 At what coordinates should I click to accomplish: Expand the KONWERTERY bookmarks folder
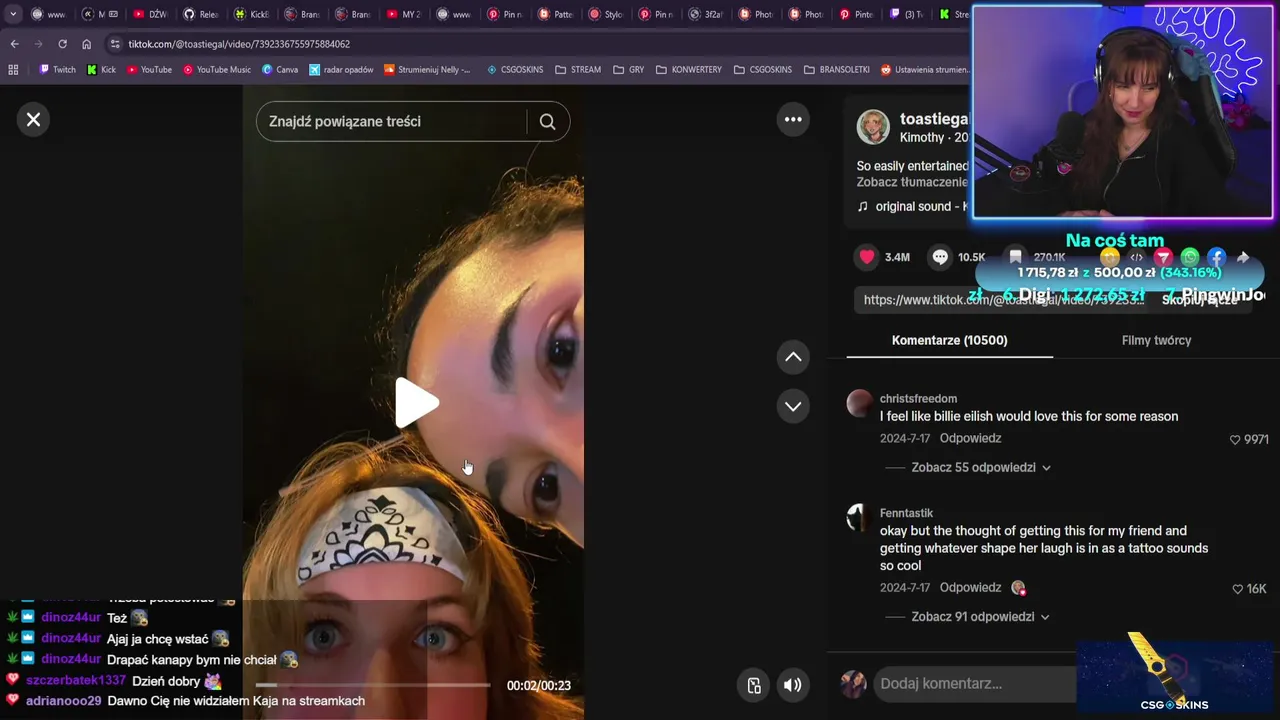[x=688, y=70]
